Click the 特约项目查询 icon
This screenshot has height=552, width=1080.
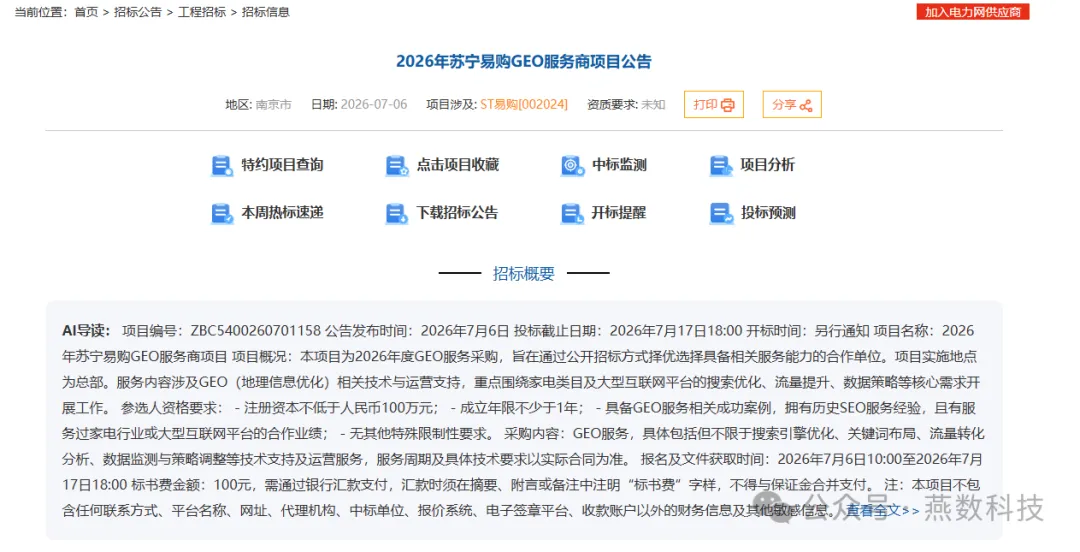pos(221,165)
